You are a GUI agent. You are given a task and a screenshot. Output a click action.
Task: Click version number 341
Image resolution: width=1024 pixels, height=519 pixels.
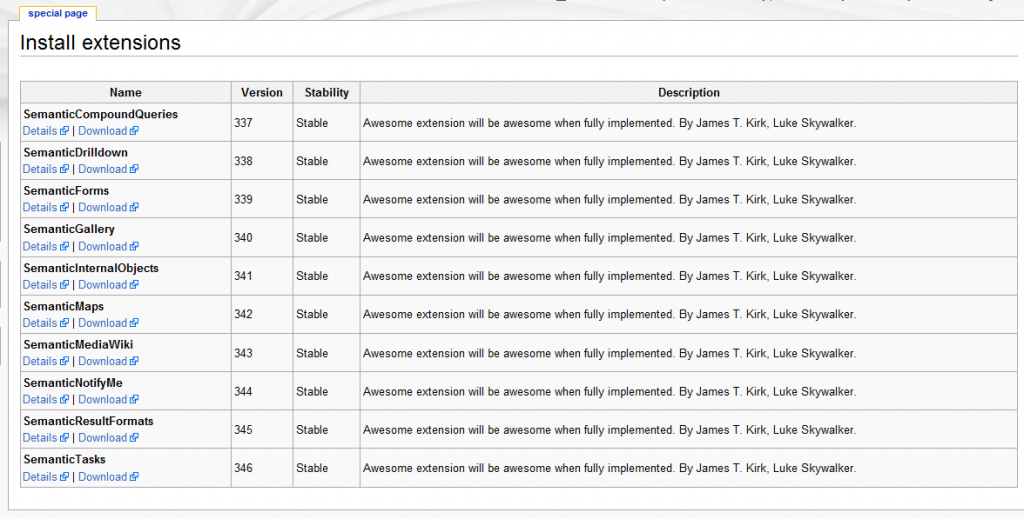244,276
